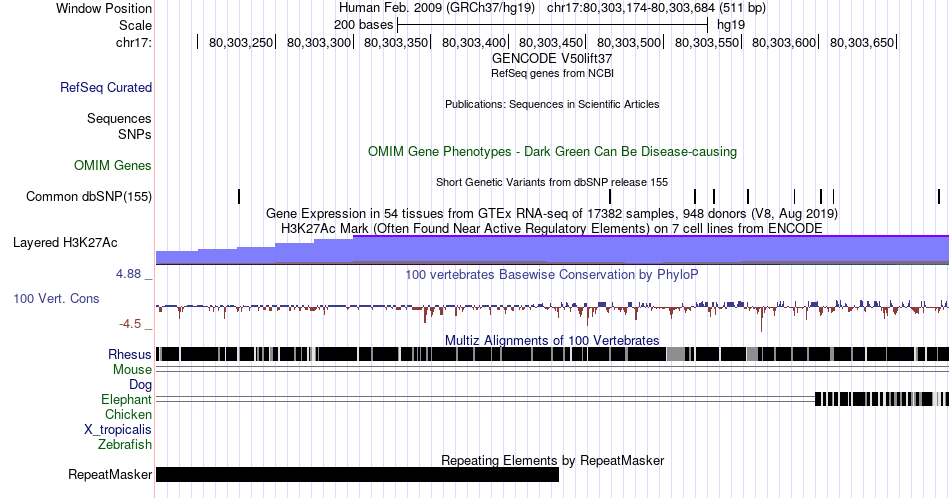Click the GENCODE V50lift37 track title
The width and height of the screenshot is (950, 498).
[x=552, y=59]
